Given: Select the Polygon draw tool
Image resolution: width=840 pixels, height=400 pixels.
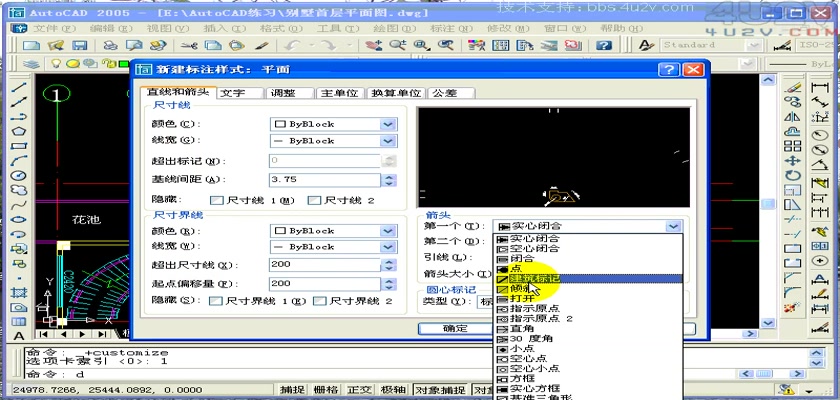Looking at the screenshot, I should coord(19,130).
